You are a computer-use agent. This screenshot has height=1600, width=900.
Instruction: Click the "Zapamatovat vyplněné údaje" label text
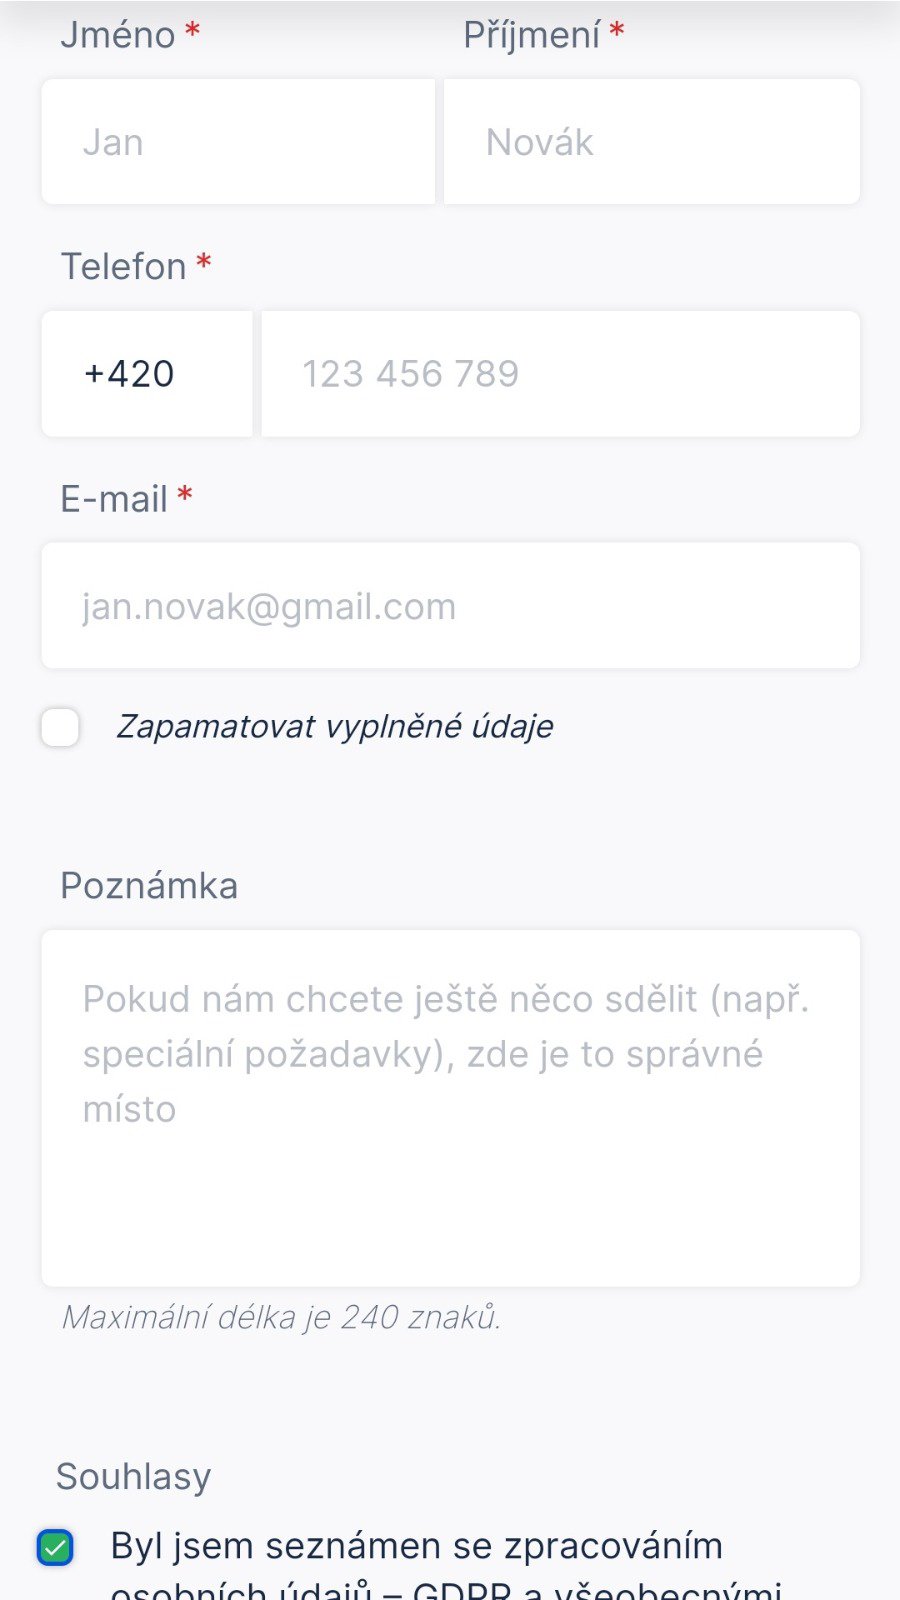coord(335,727)
